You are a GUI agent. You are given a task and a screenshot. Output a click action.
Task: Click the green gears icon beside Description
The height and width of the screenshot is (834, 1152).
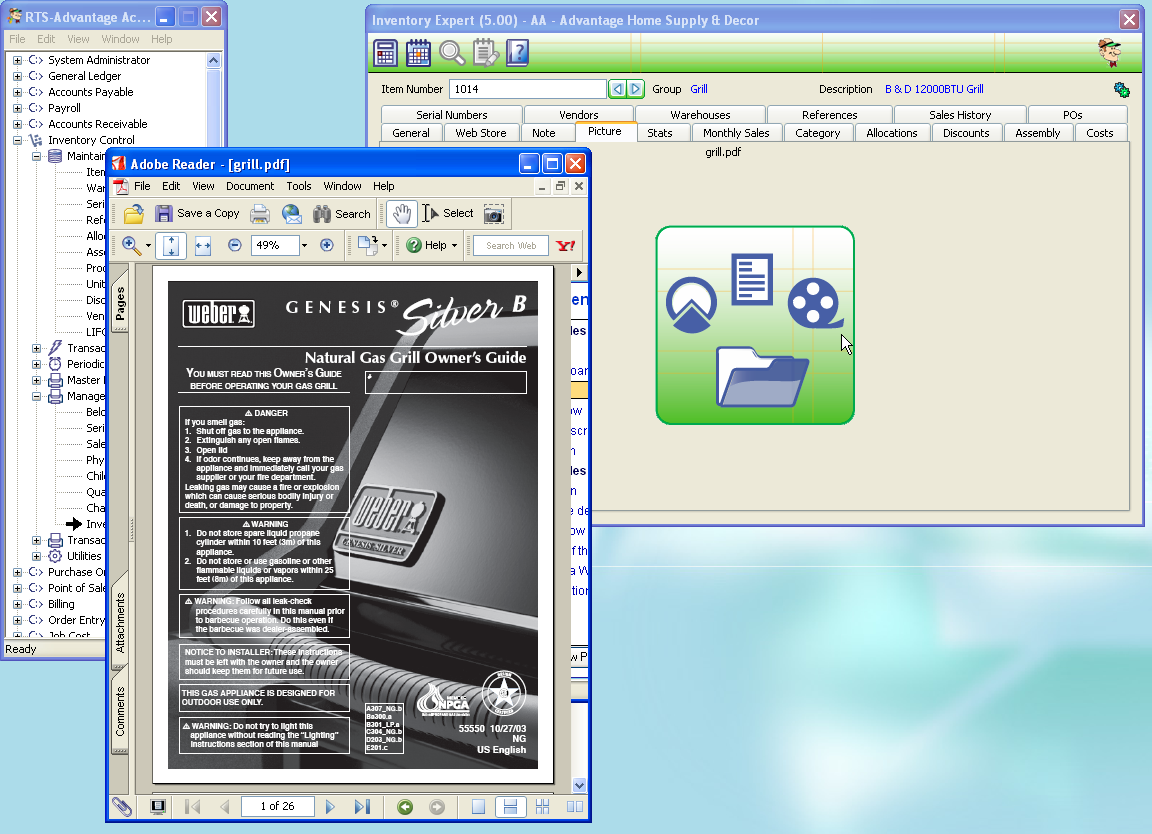[1121, 90]
